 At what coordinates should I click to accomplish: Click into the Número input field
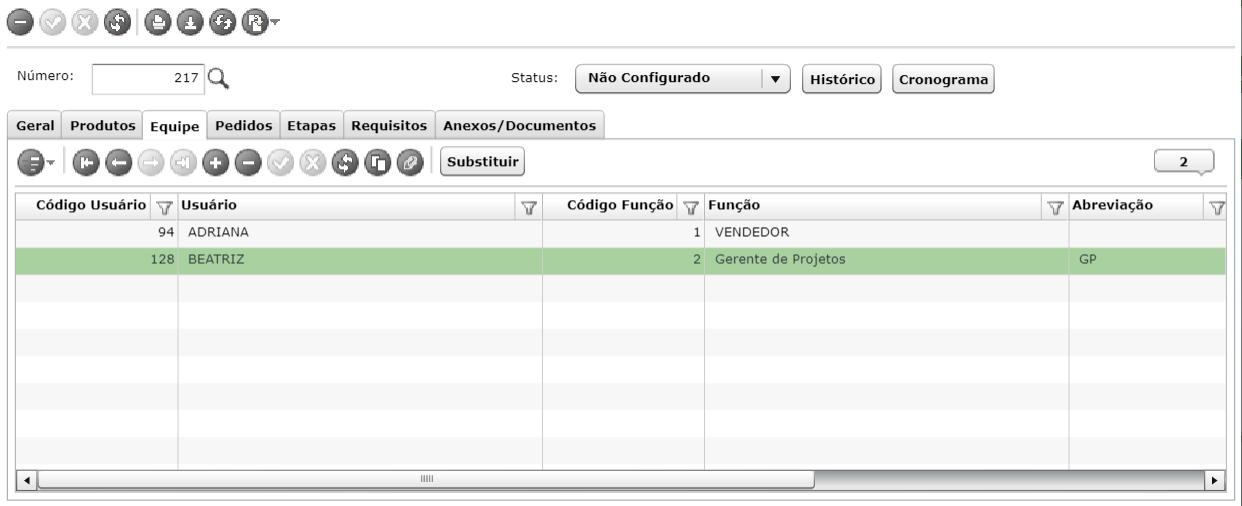point(149,78)
